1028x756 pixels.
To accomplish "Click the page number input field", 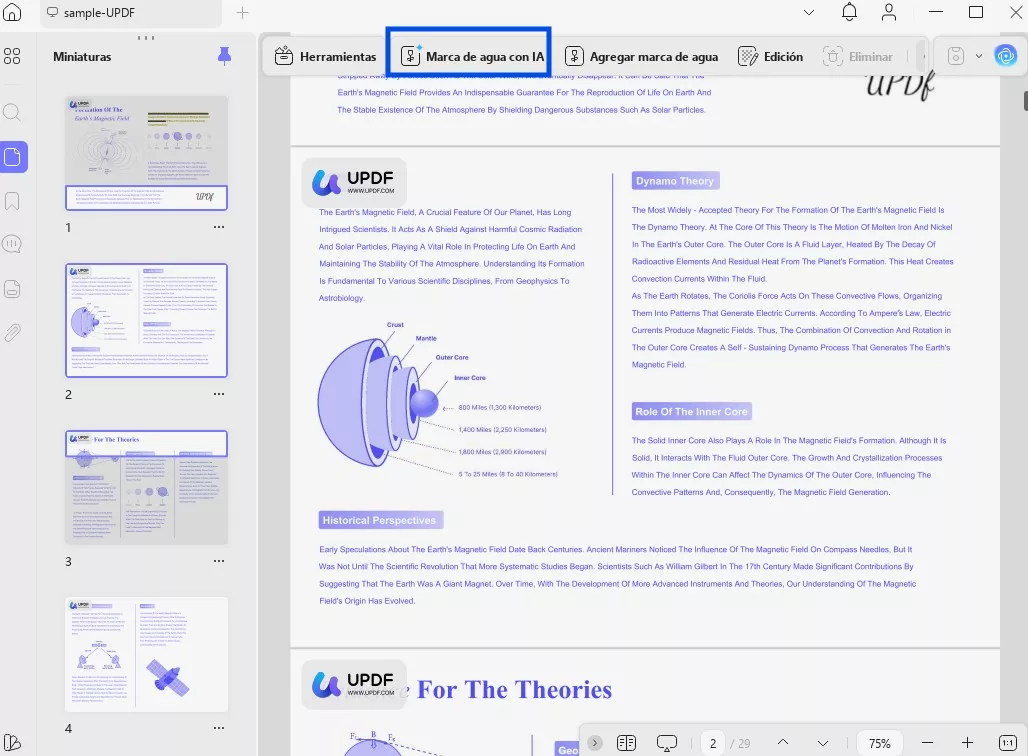I will [713, 743].
